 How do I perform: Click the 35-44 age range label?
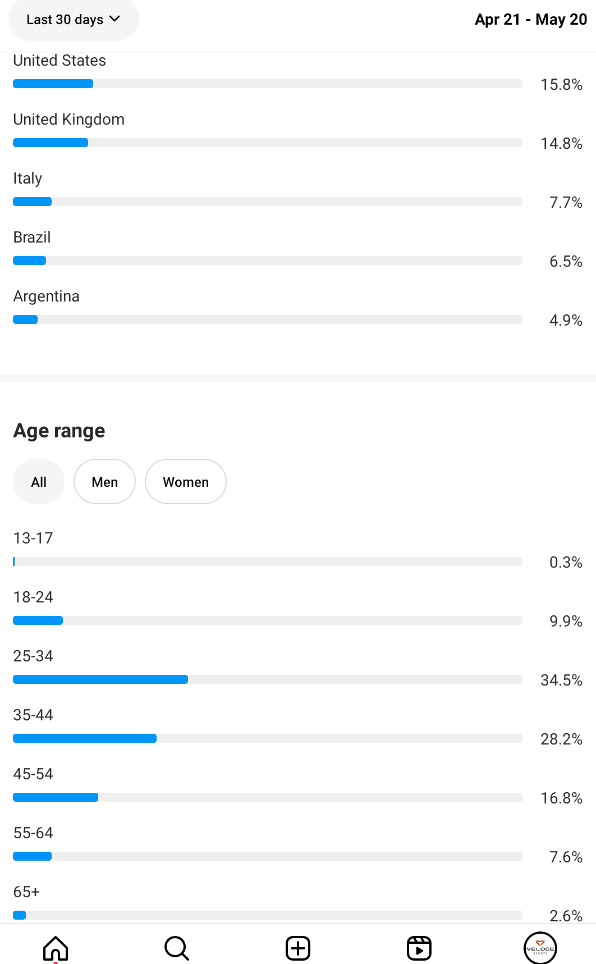click(33, 715)
